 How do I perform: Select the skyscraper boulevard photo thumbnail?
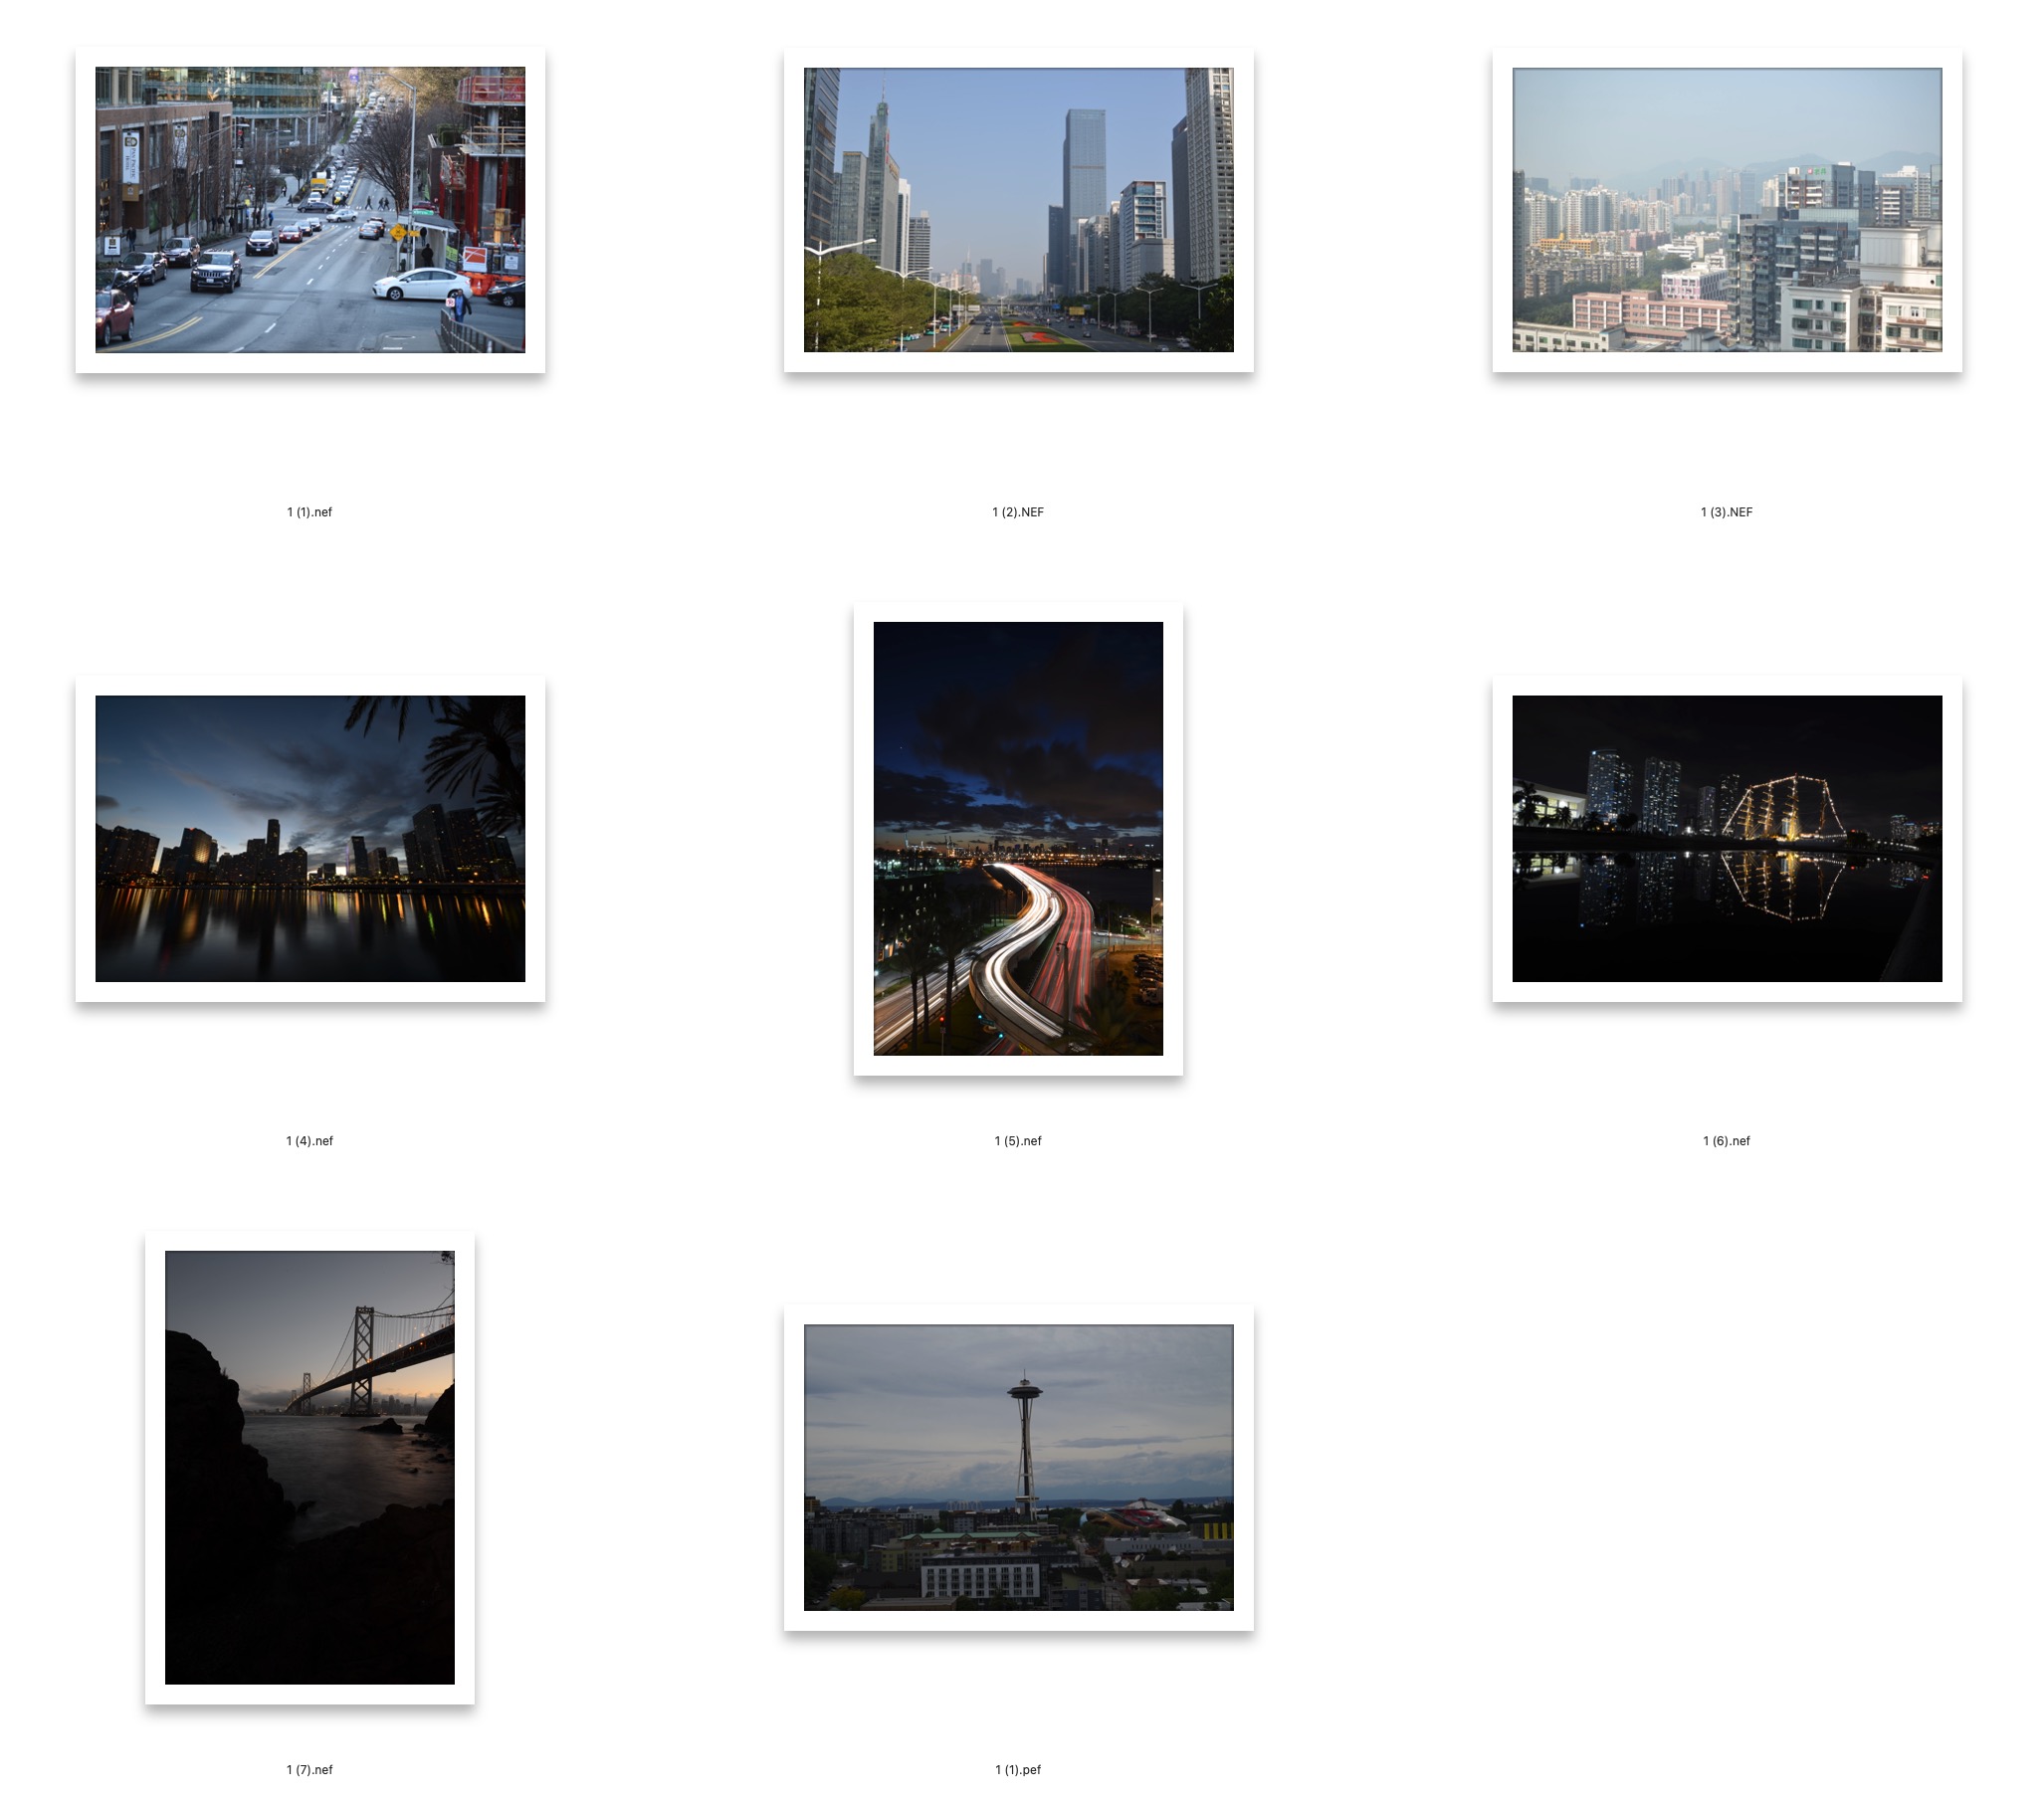(1018, 210)
